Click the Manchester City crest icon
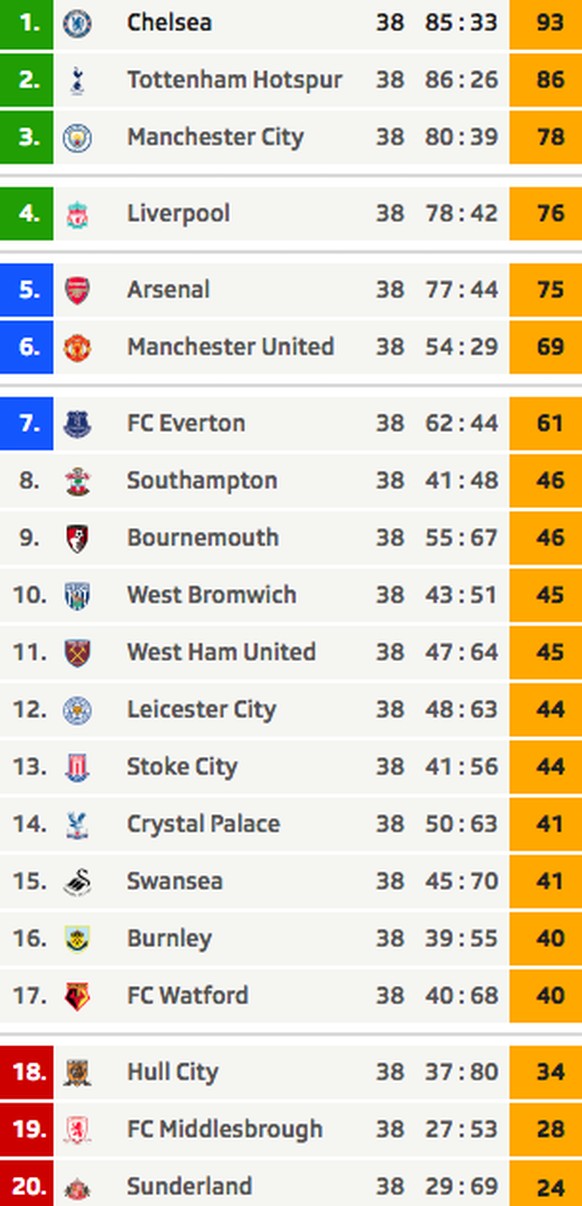Viewport: 582px width, 1206px height. [x=77, y=137]
